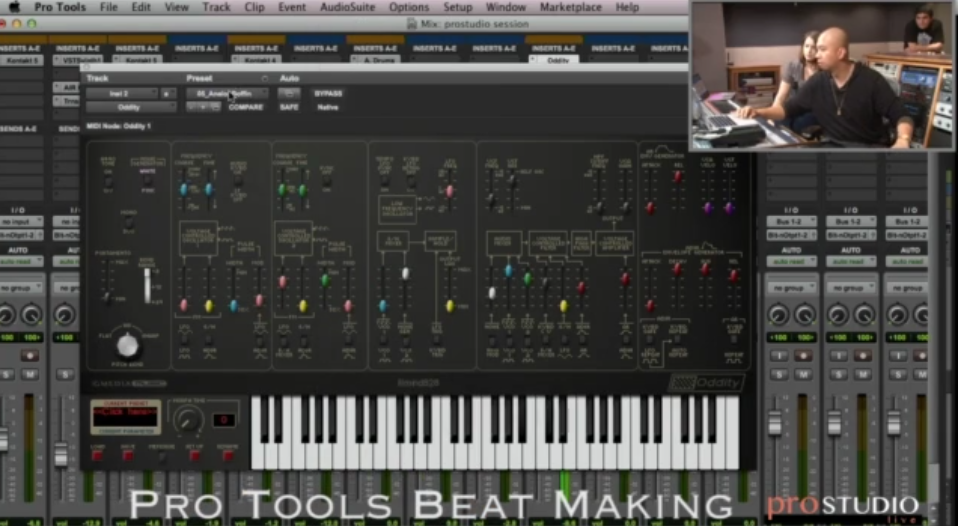This screenshot has height=526, width=958.
Task: Click the ADSR red decay slider
Action: coord(677,269)
